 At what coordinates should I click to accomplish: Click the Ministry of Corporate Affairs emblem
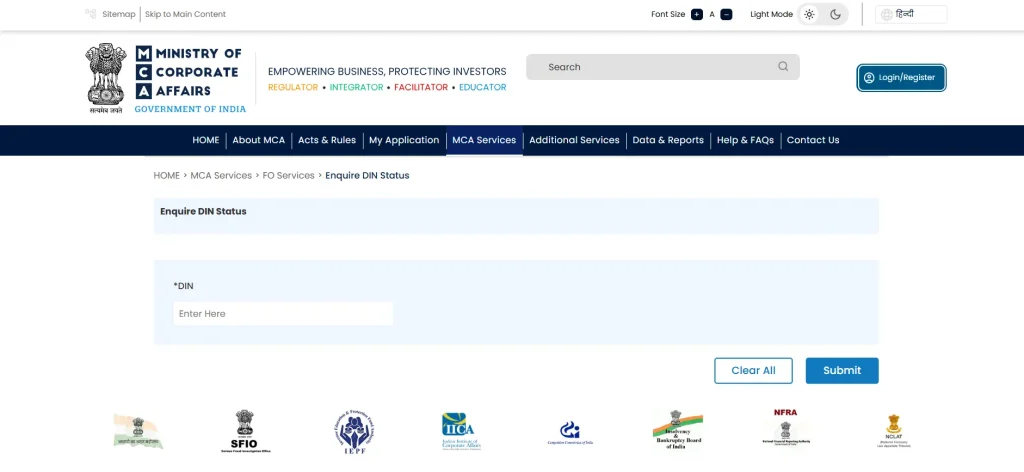(106, 78)
